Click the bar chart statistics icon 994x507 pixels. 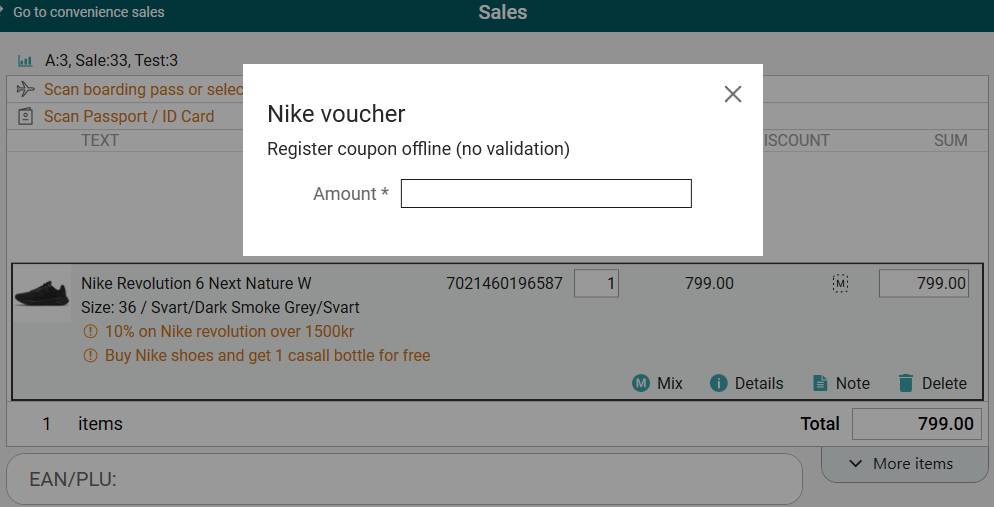pyautogui.click(x=25, y=61)
